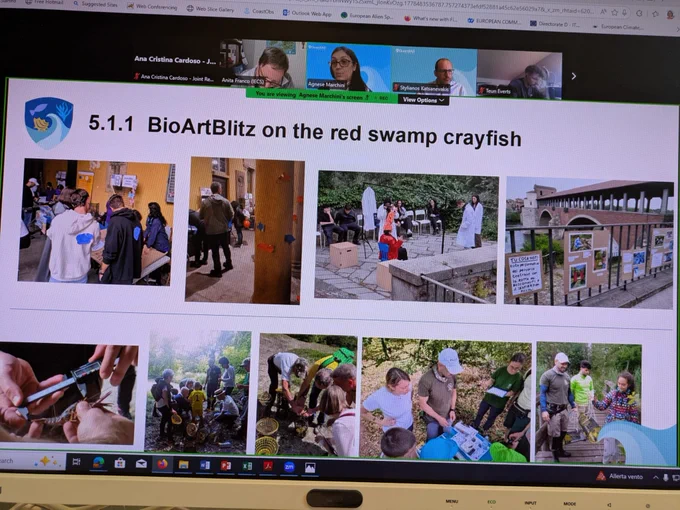Click the crayfish caliper measurement photo
This screenshot has width=680, height=510.
click(x=69, y=393)
